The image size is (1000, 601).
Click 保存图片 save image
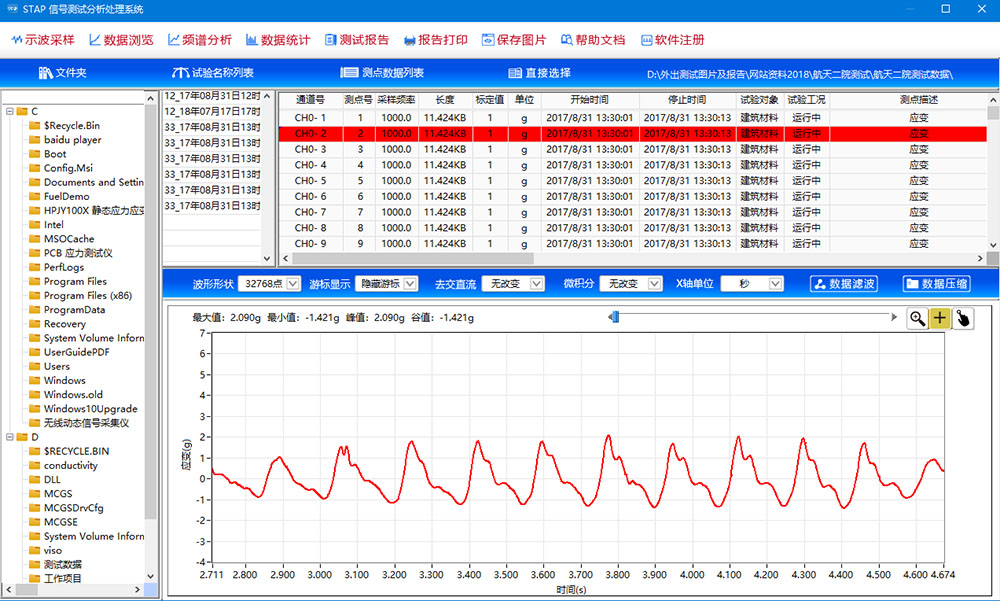pos(514,40)
